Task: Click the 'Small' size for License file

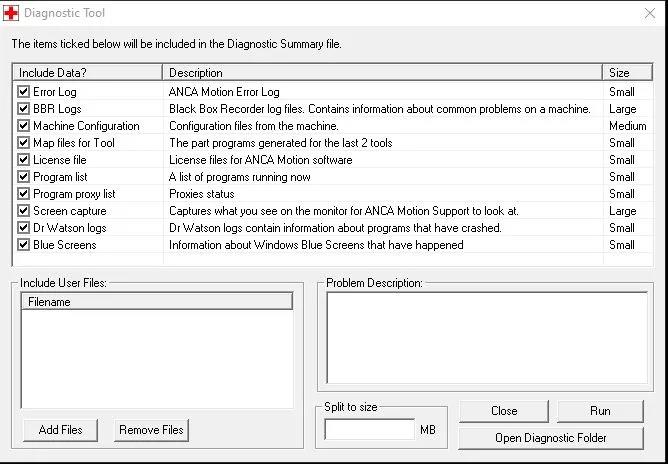Action: [622, 160]
